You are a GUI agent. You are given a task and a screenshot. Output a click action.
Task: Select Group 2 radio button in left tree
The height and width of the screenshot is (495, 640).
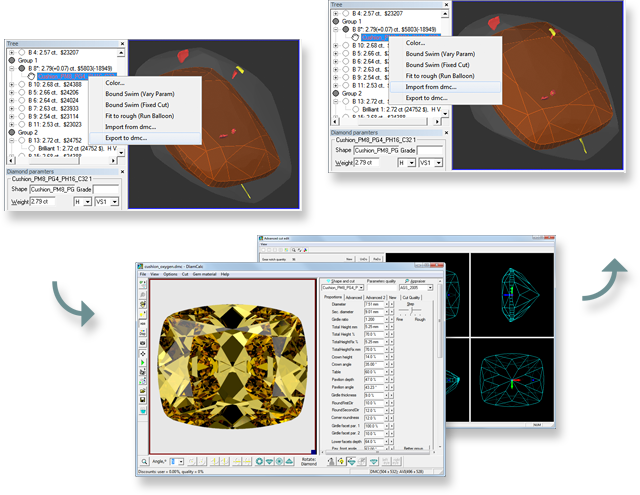pos(9,131)
